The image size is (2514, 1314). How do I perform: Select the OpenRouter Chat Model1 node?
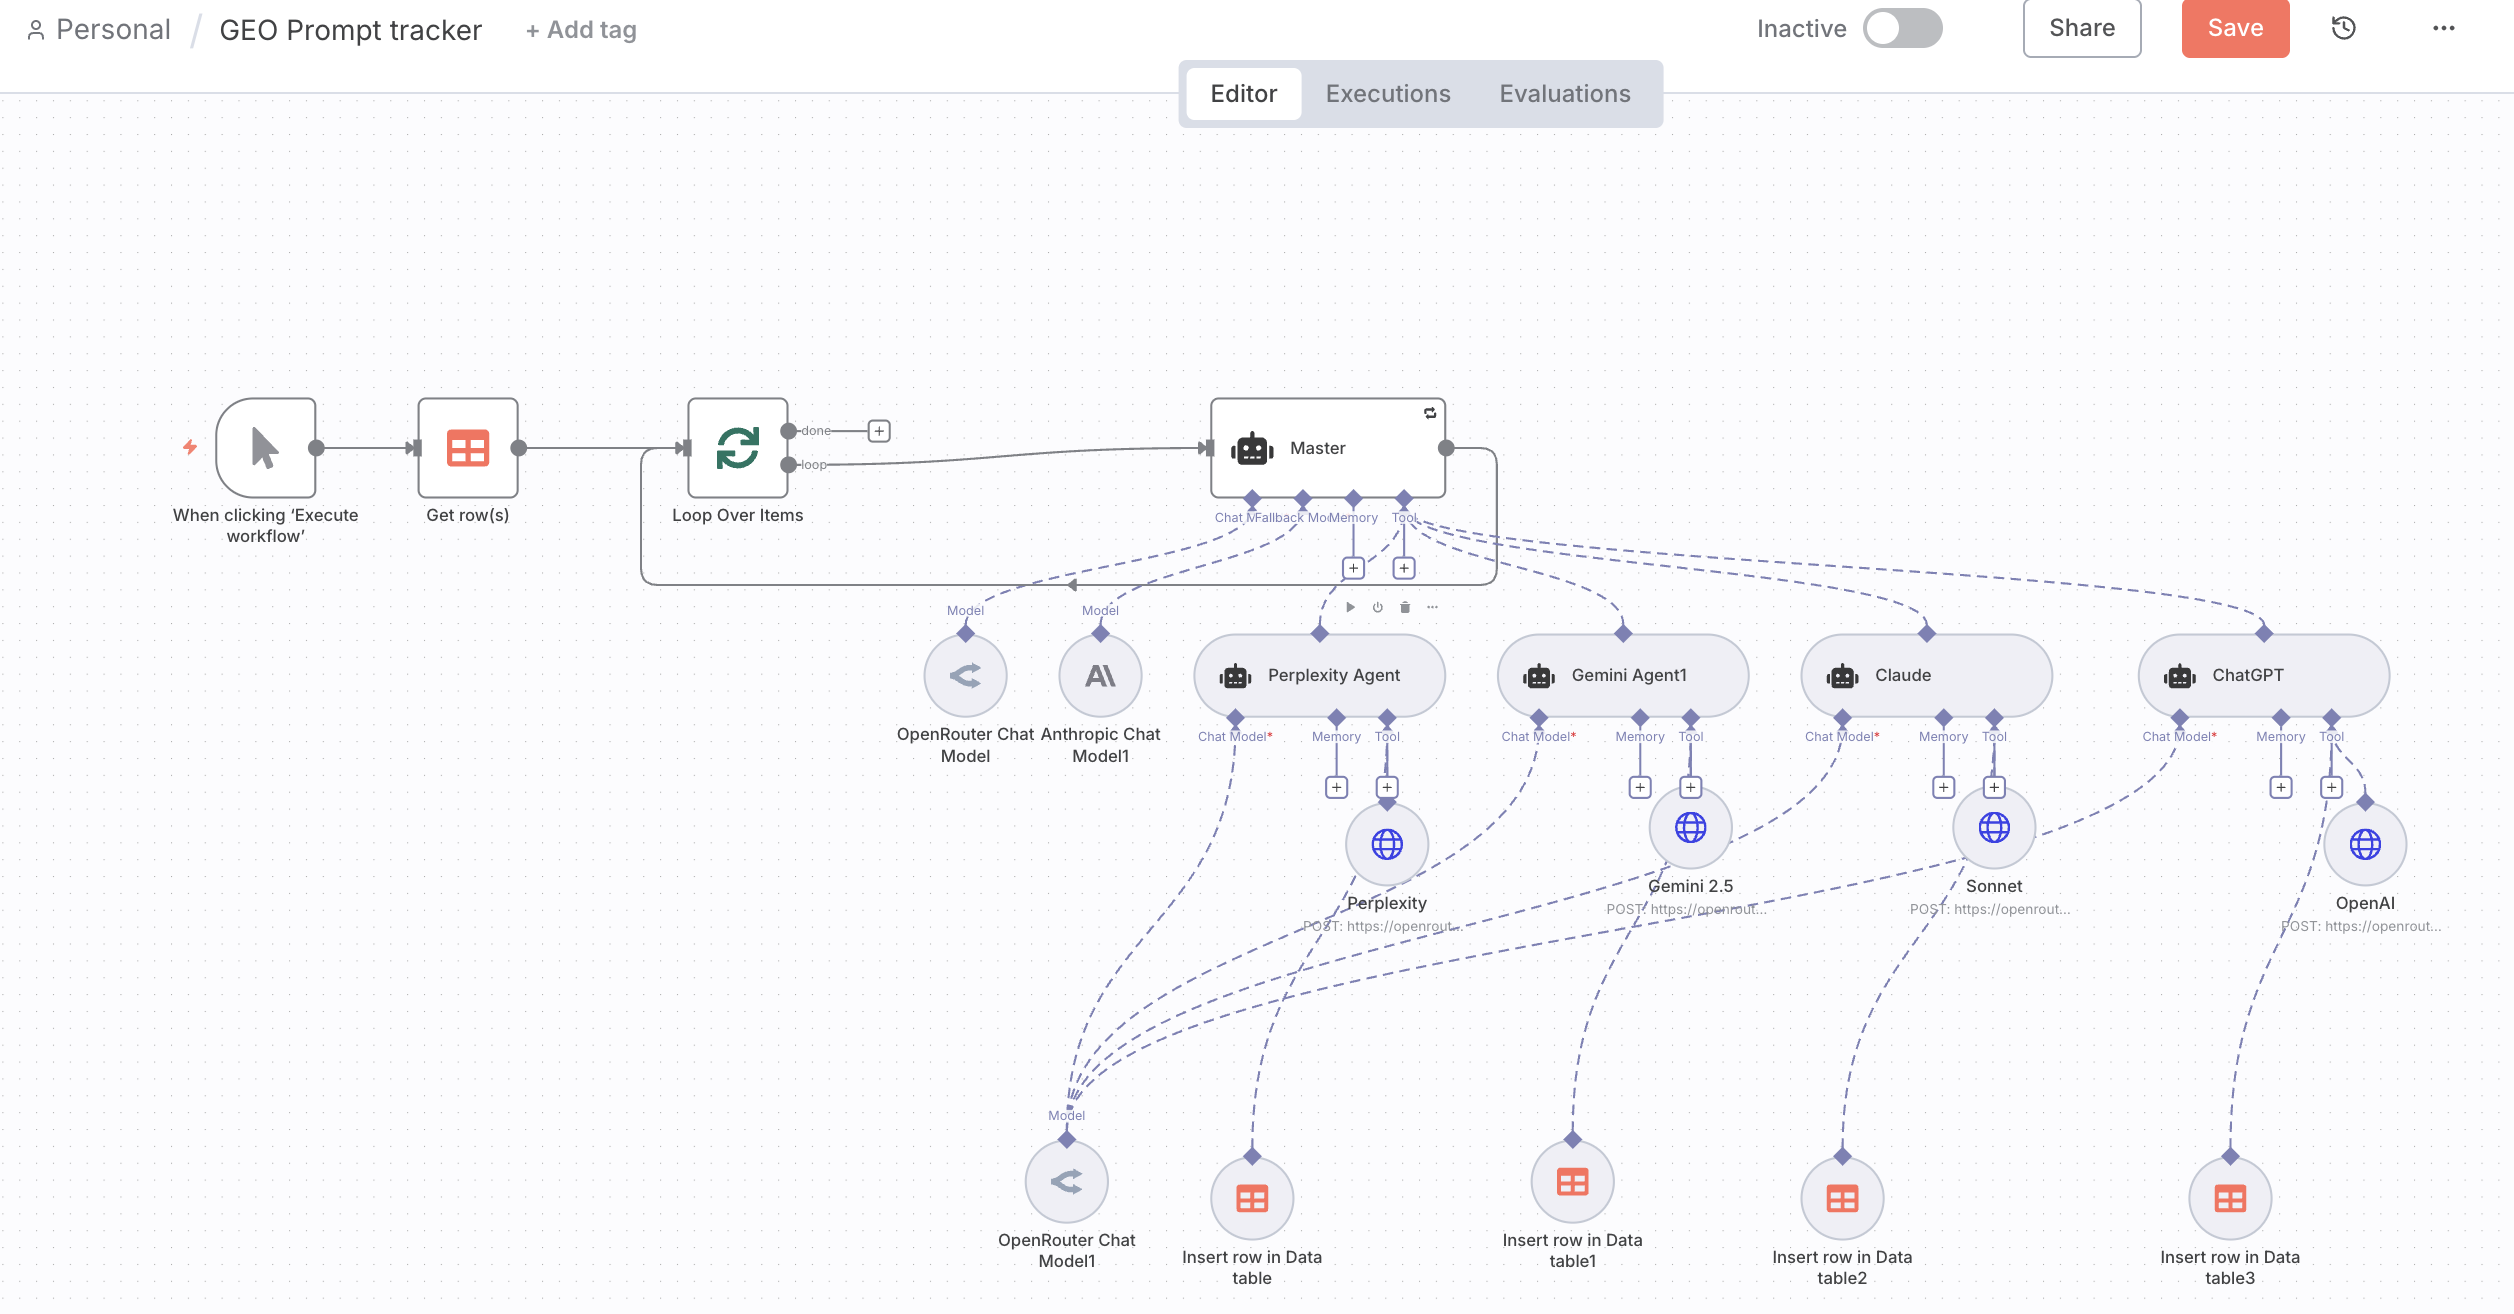pyautogui.click(x=1066, y=1182)
